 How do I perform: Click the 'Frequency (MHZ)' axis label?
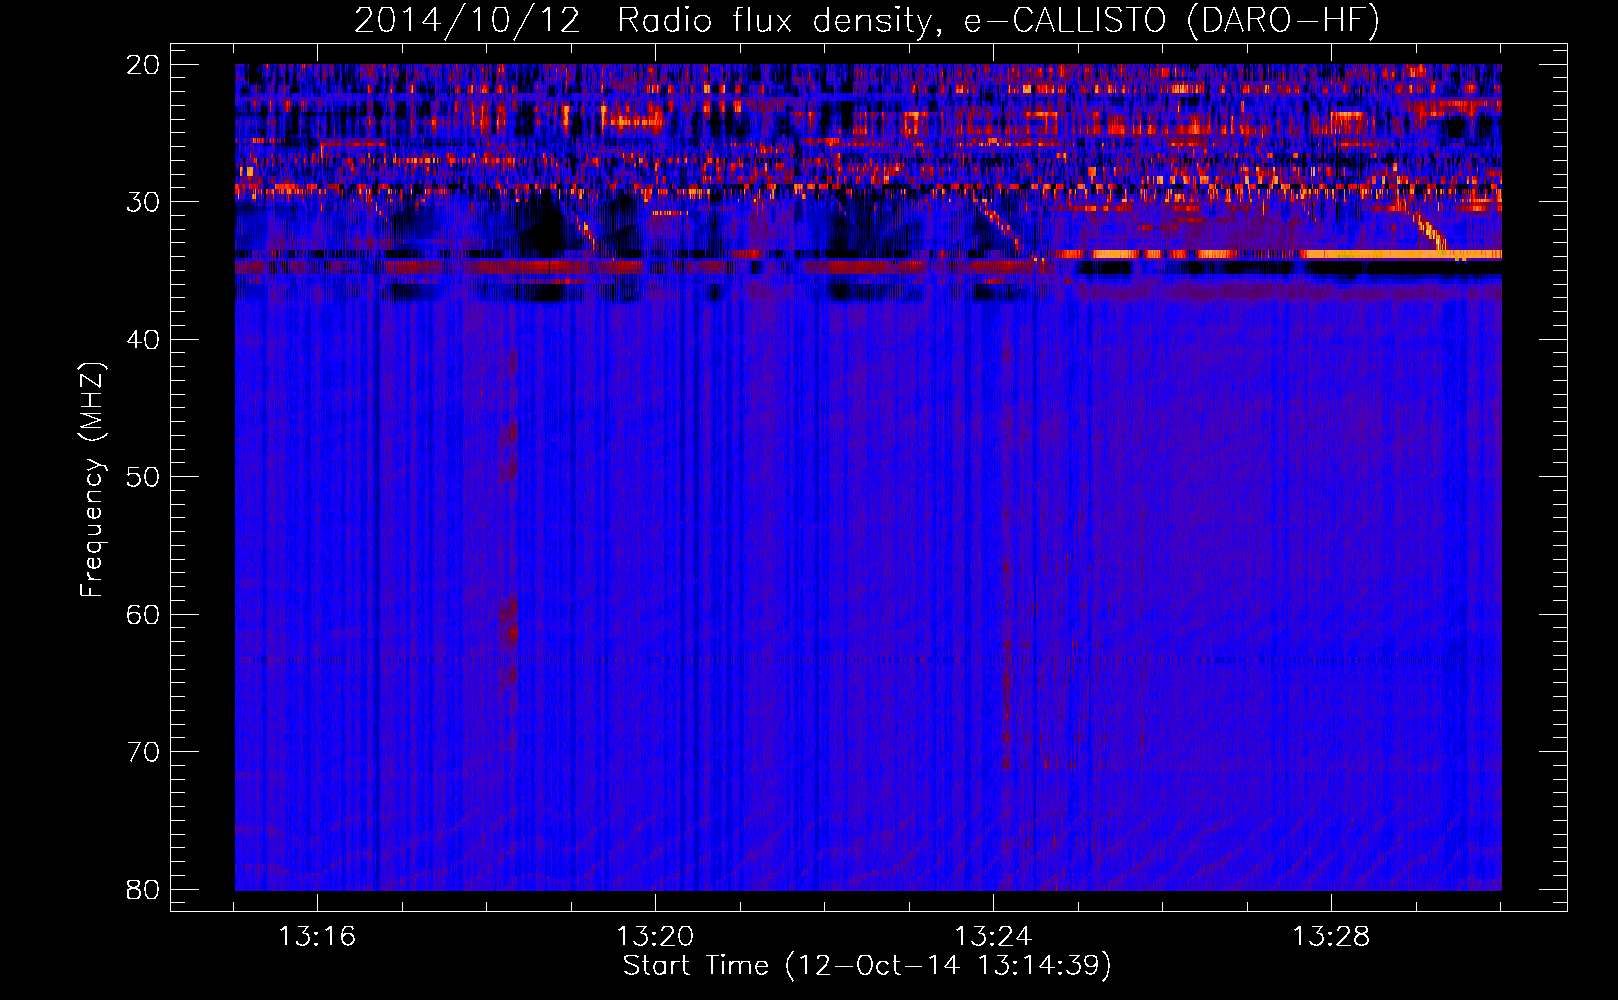pyautogui.click(x=92, y=480)
